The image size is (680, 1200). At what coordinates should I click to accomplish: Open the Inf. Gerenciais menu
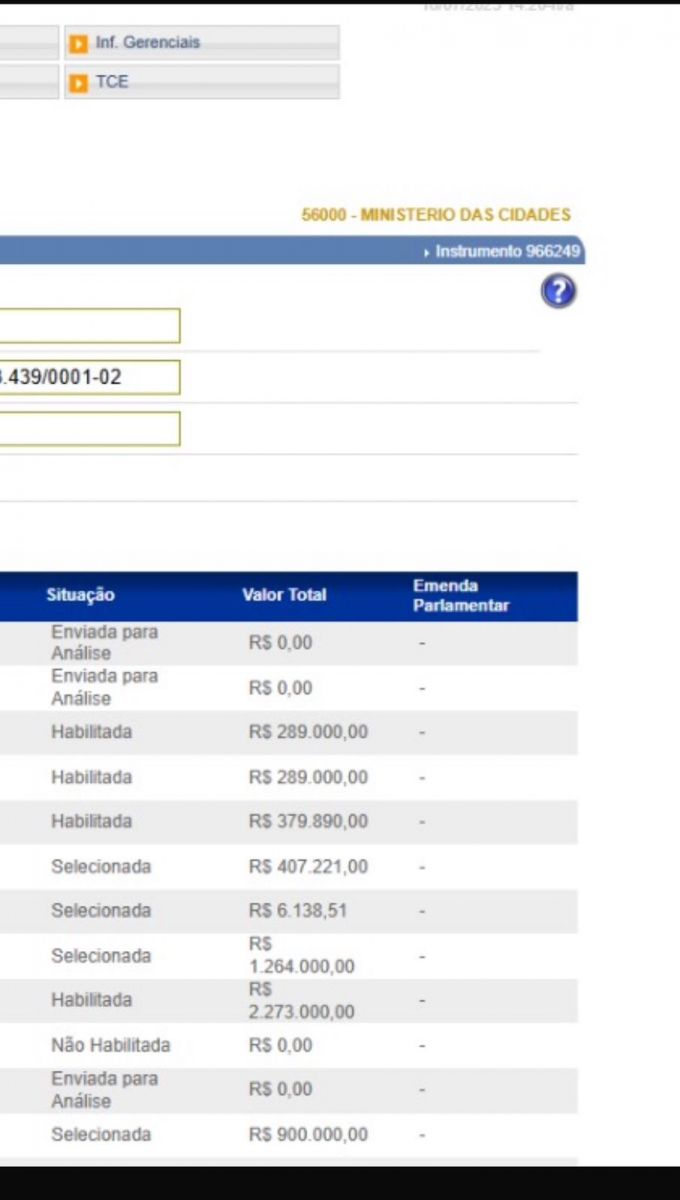tap(148, 43)
